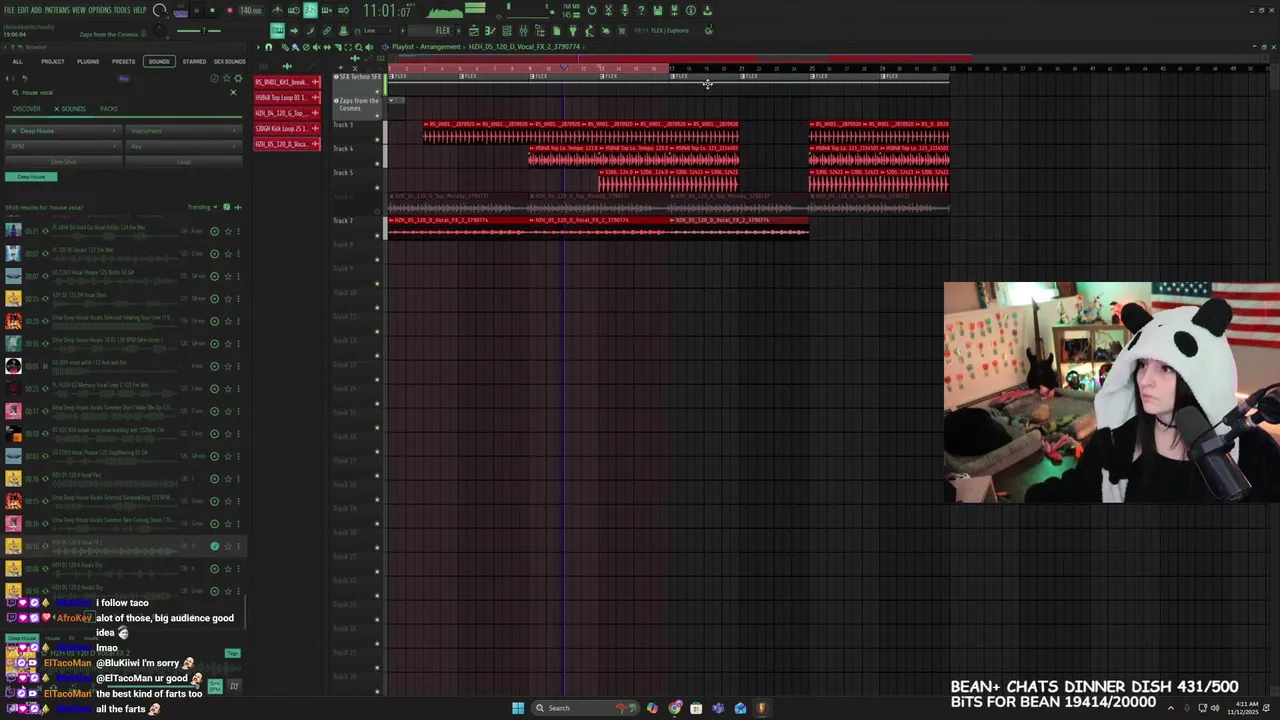Open the TOOLS menu

122,10
